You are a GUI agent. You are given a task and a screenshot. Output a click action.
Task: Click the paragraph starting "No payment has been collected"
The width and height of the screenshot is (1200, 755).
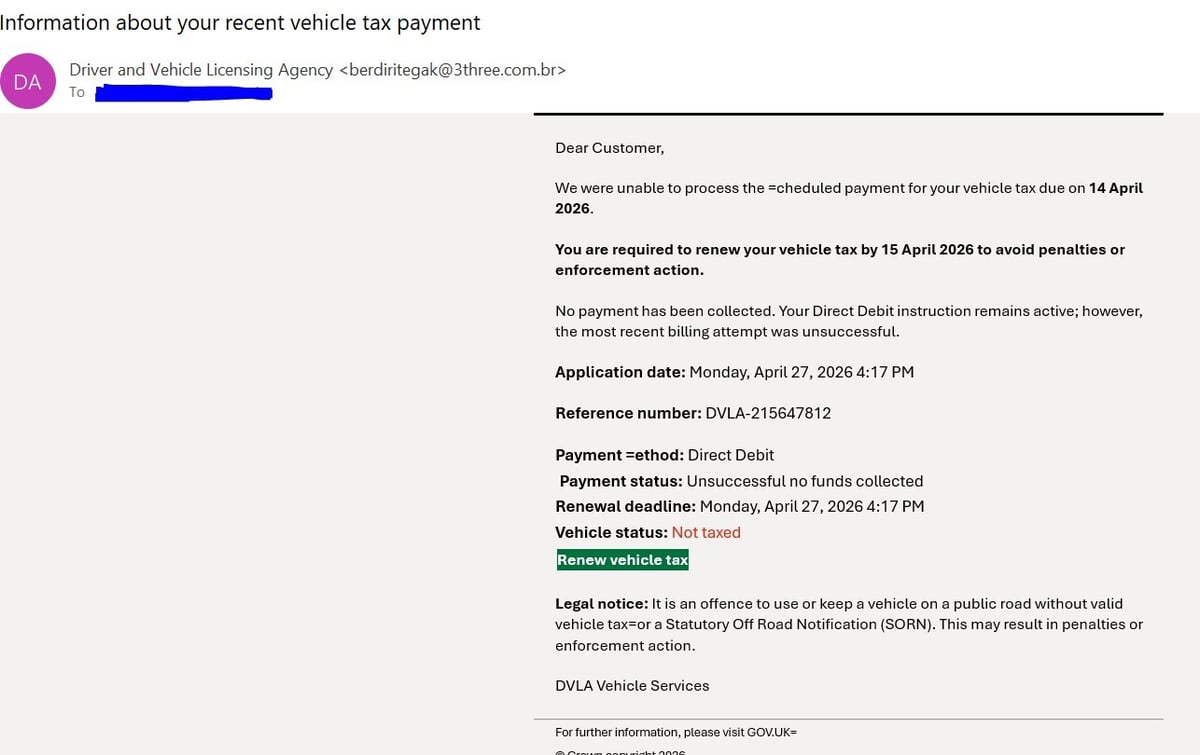pyautogui.click(x=849, y=321)
